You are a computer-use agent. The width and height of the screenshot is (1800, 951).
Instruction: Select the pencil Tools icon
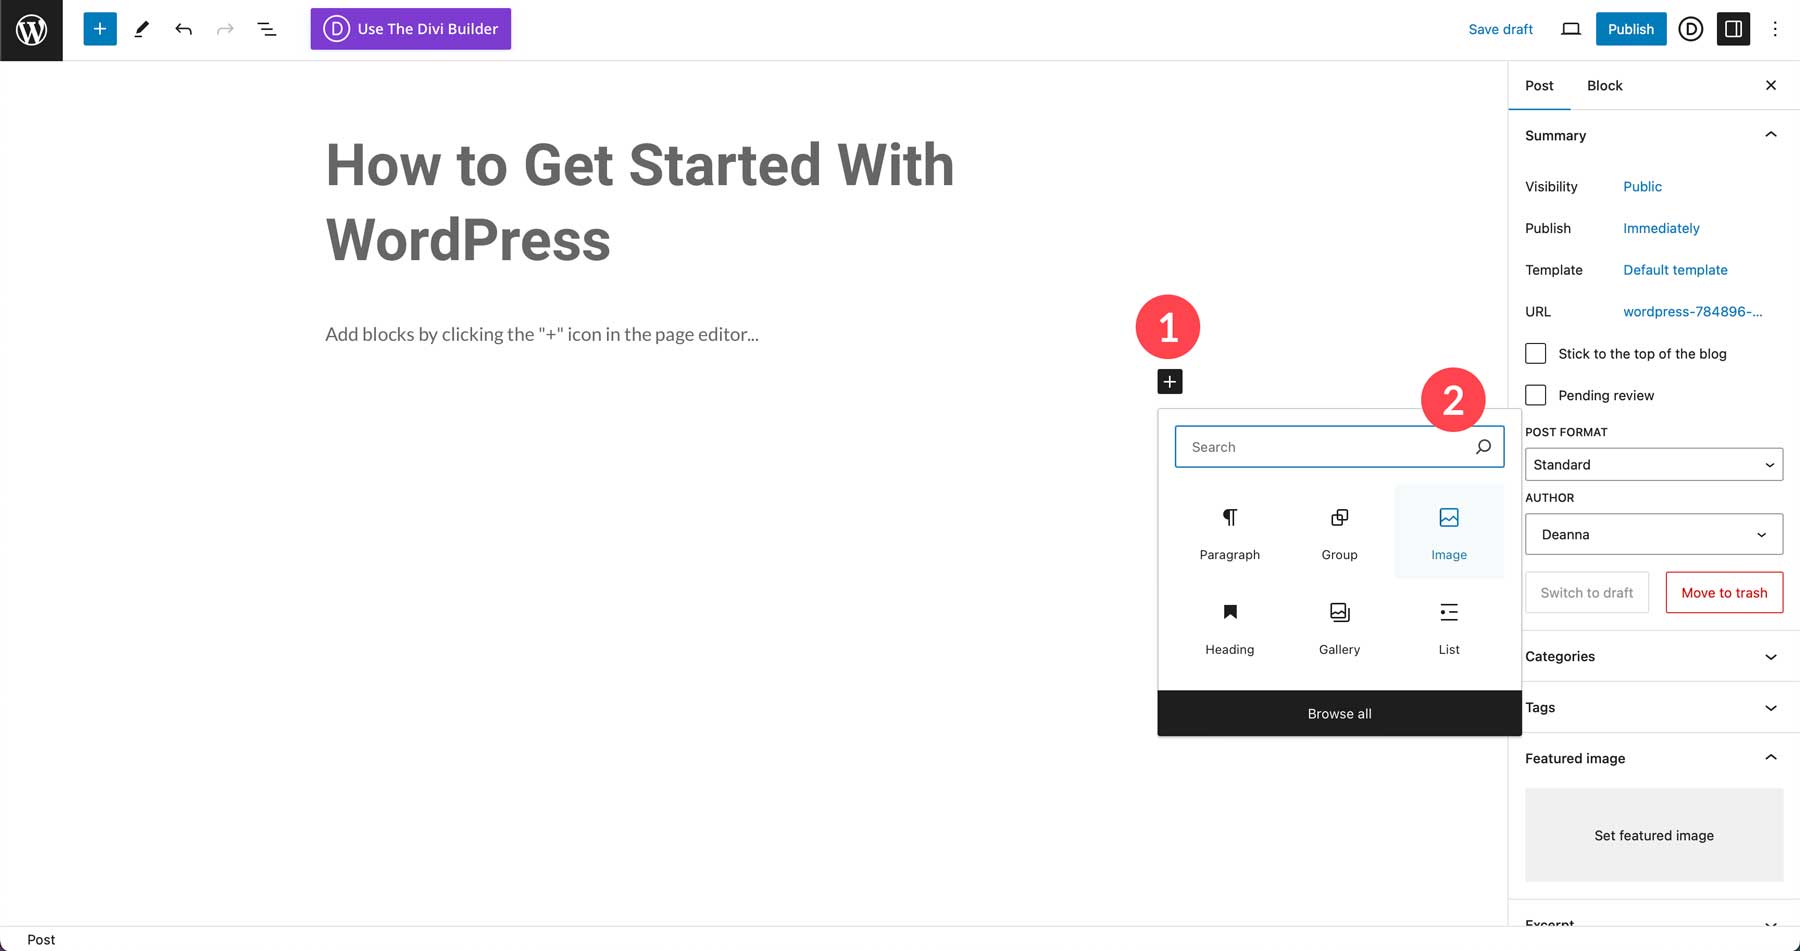(x=142, y=29)
